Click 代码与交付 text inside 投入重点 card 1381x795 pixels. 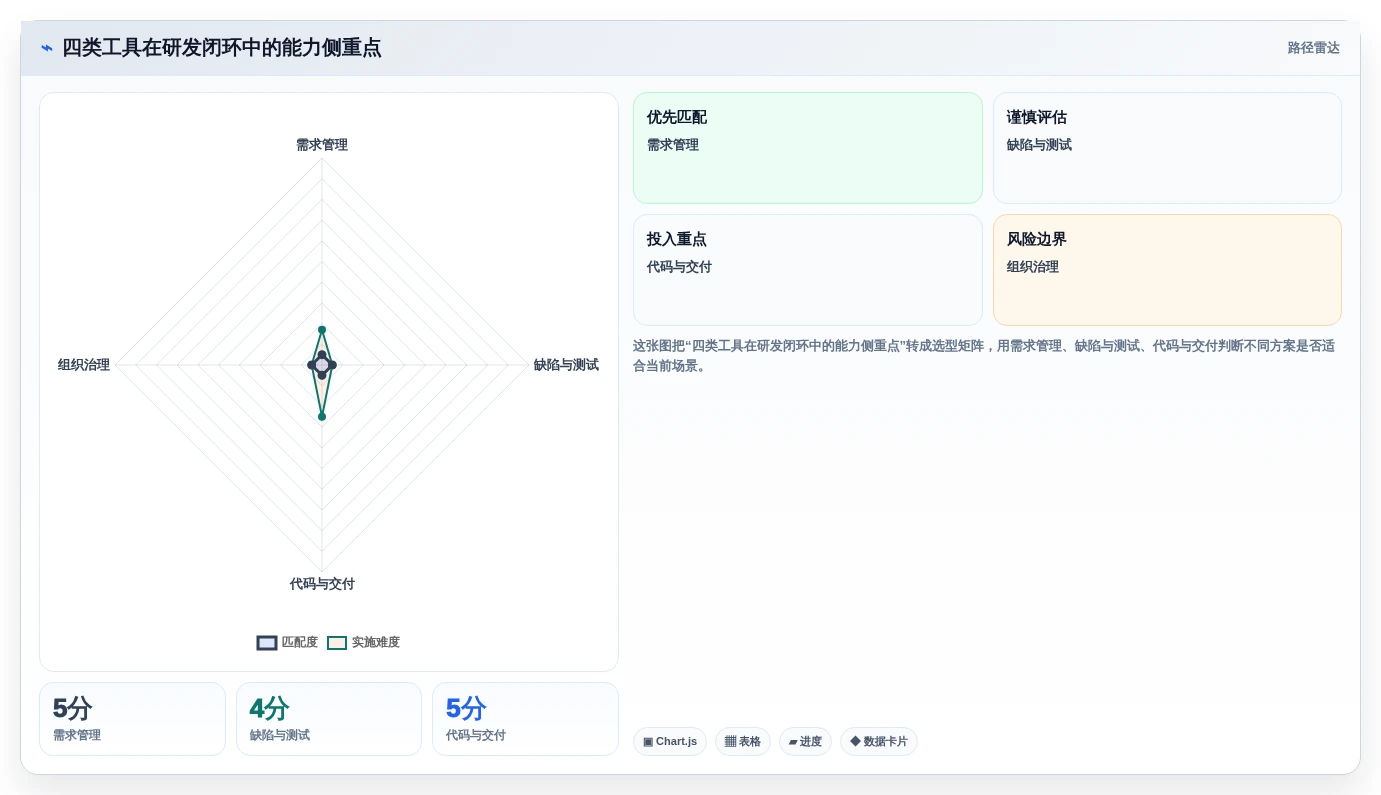(x=679, y=267)
